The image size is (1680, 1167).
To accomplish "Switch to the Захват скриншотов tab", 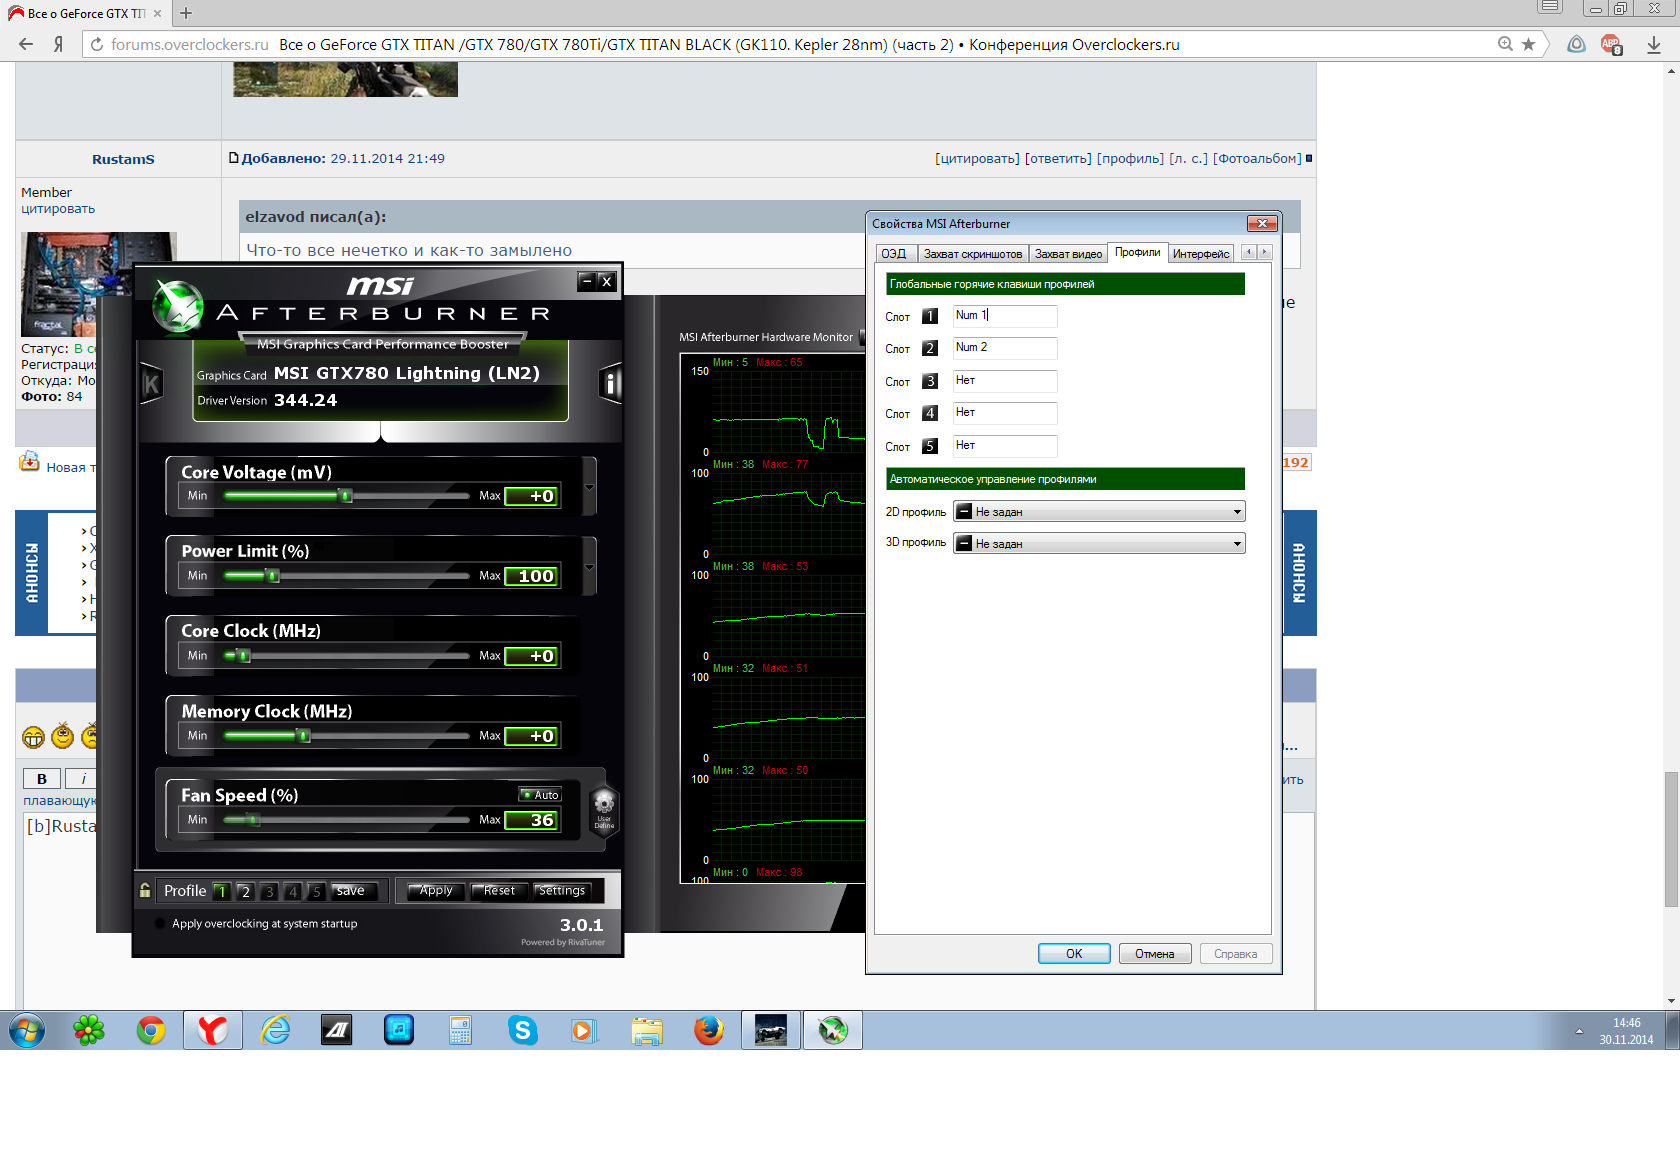I will (x=973, y=254).
